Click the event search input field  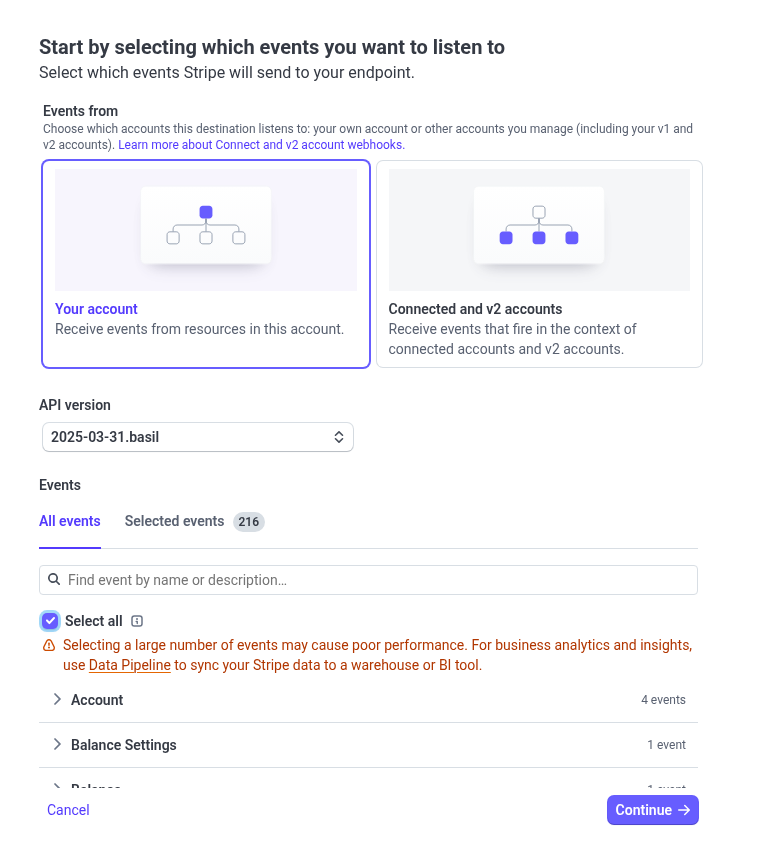pyautogui.click(x=300, y=579)
